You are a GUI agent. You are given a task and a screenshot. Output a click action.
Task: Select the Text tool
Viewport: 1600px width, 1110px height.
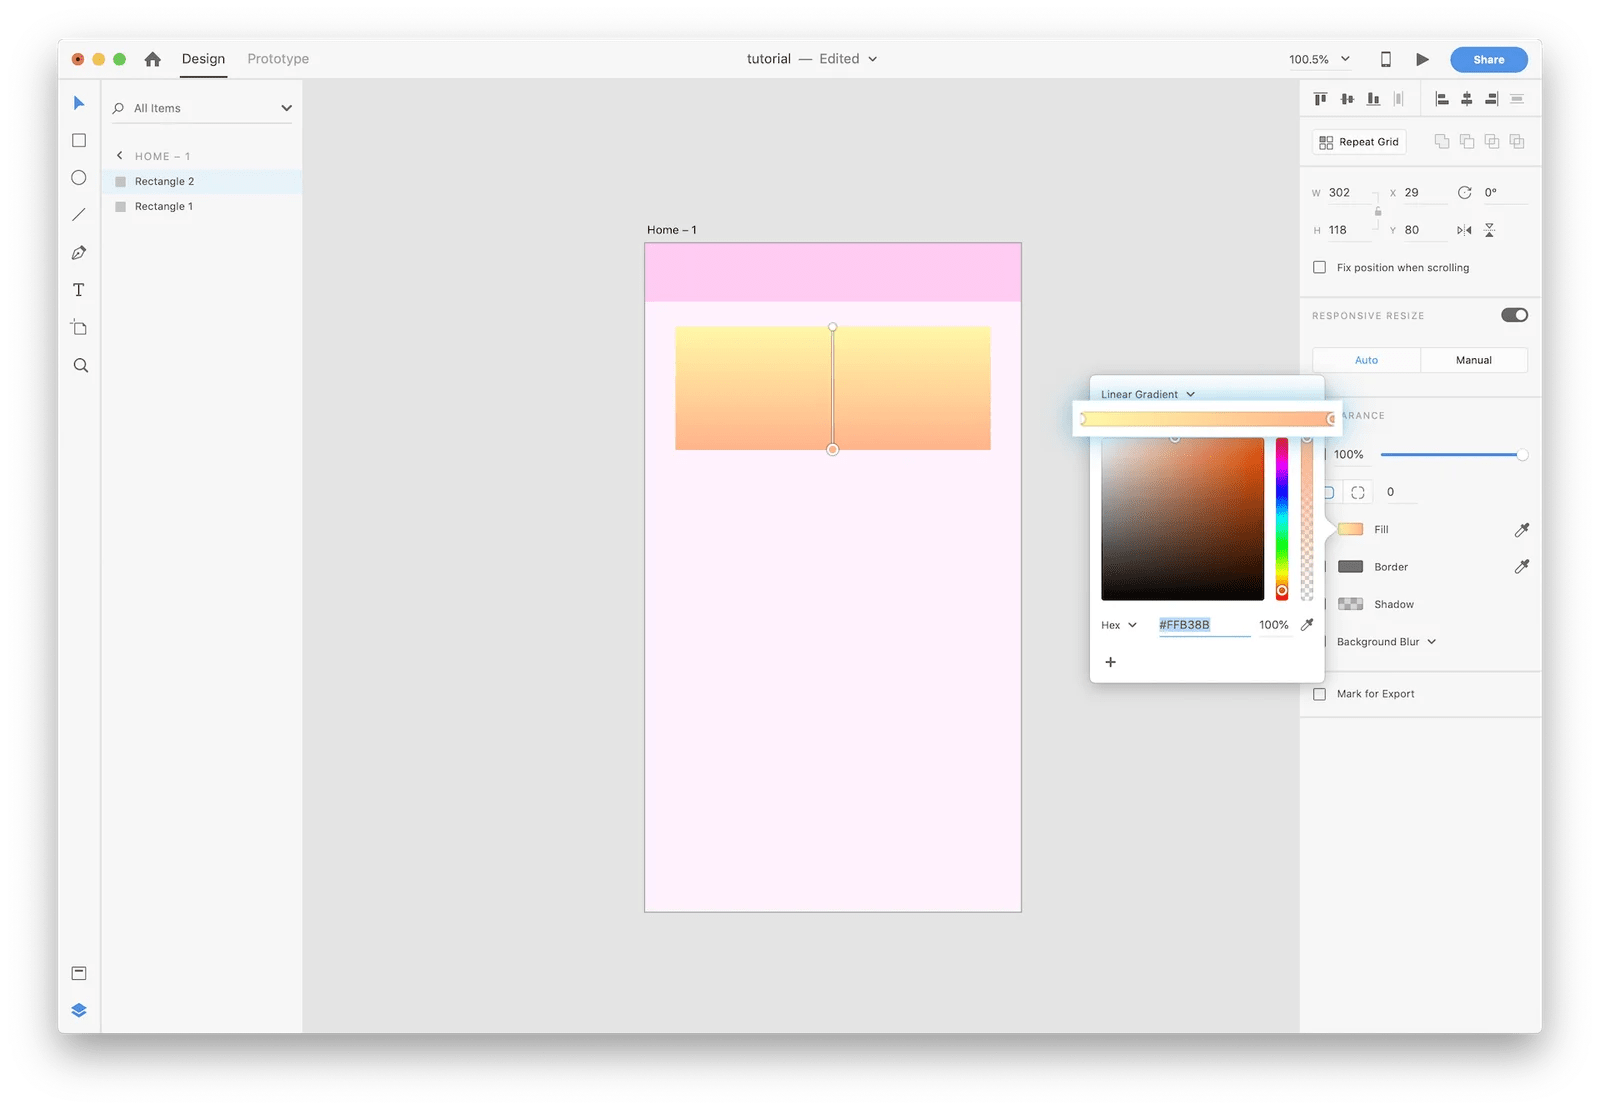79,290
